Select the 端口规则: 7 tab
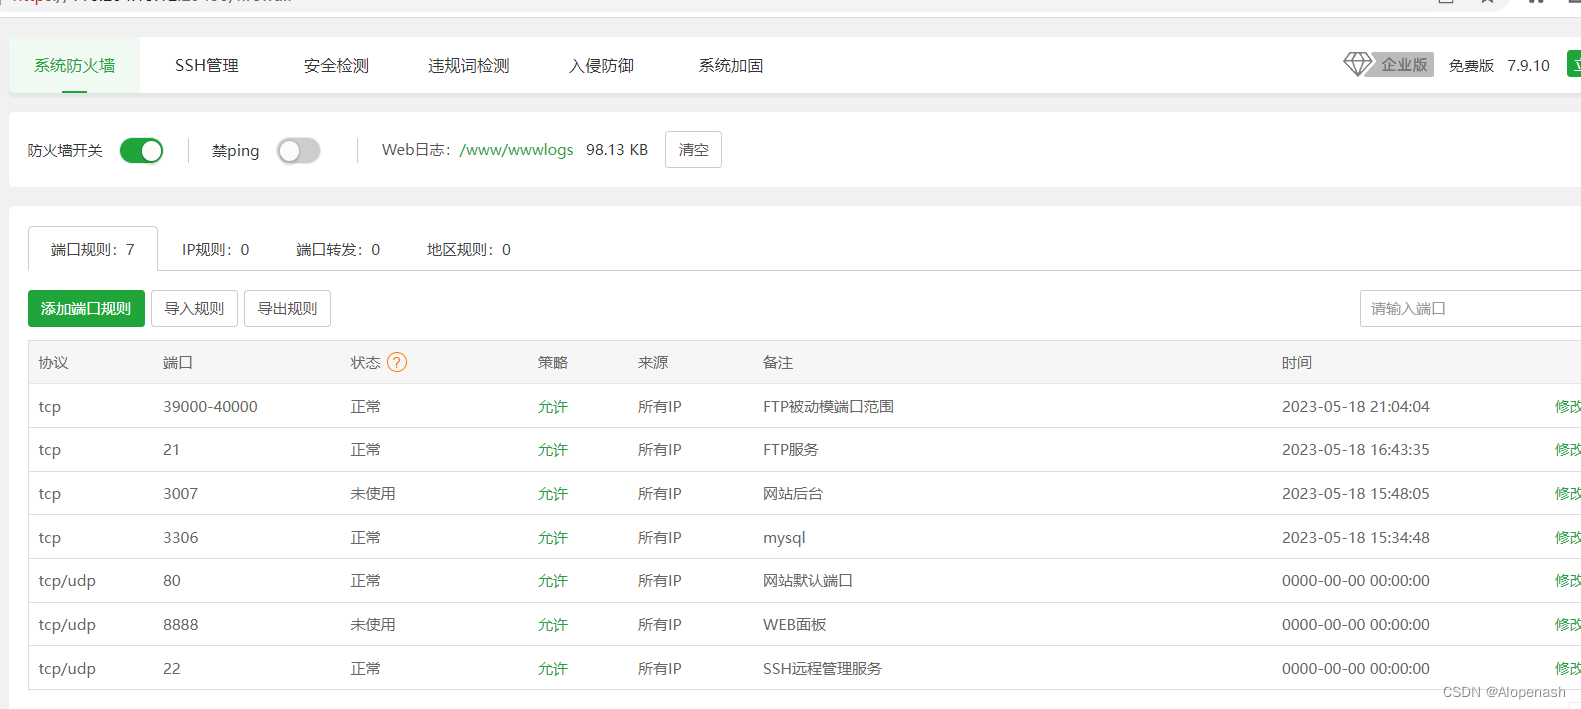Screen dimensions: 1581x709 (93, 249)
